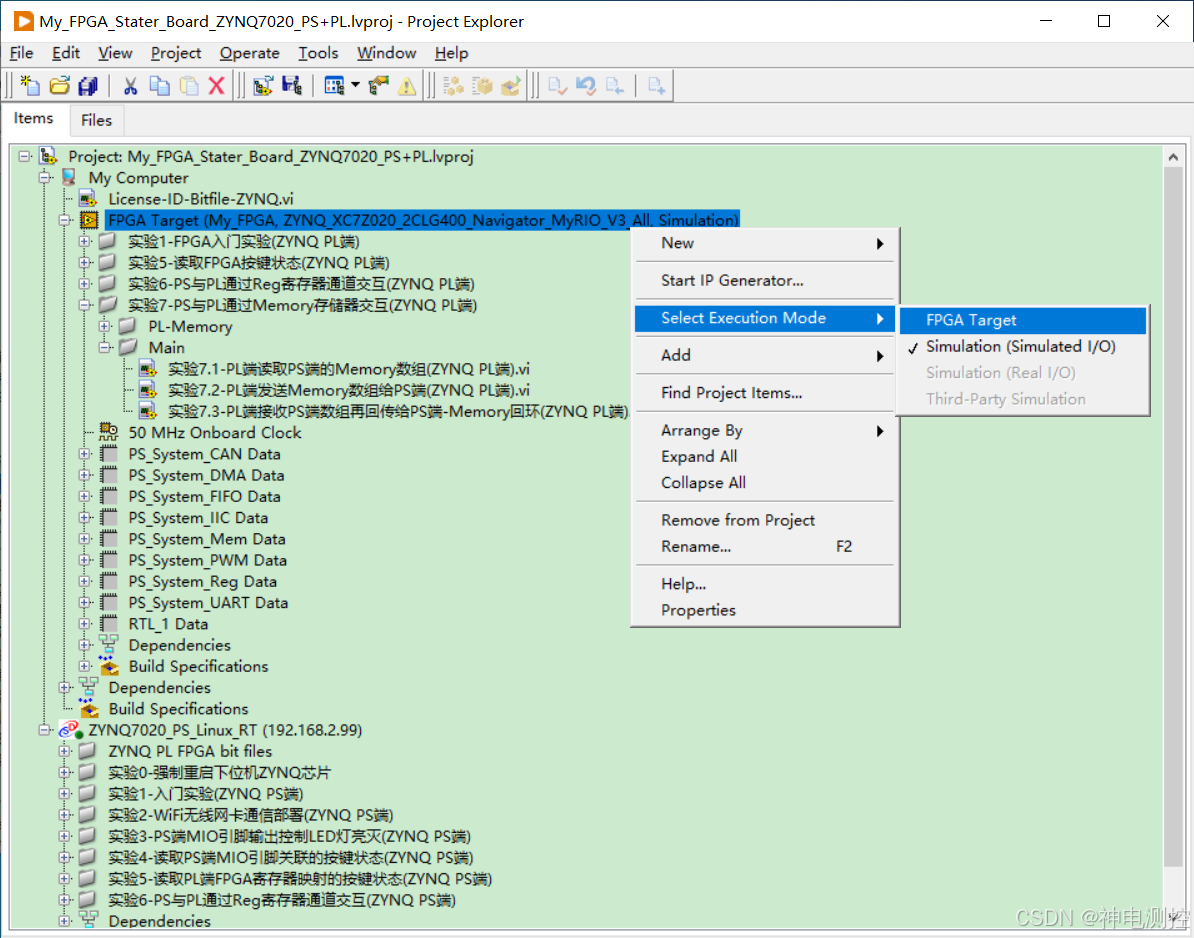Expand the PS_System_FIFO Data node

(x=85, y=496)
